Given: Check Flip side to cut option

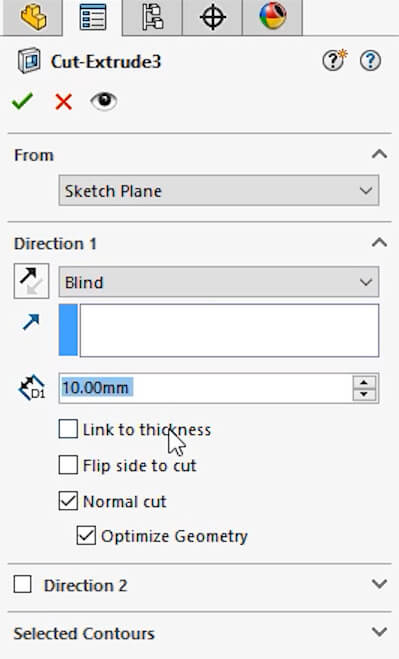Looking at the screenshot, I should 68,465.
